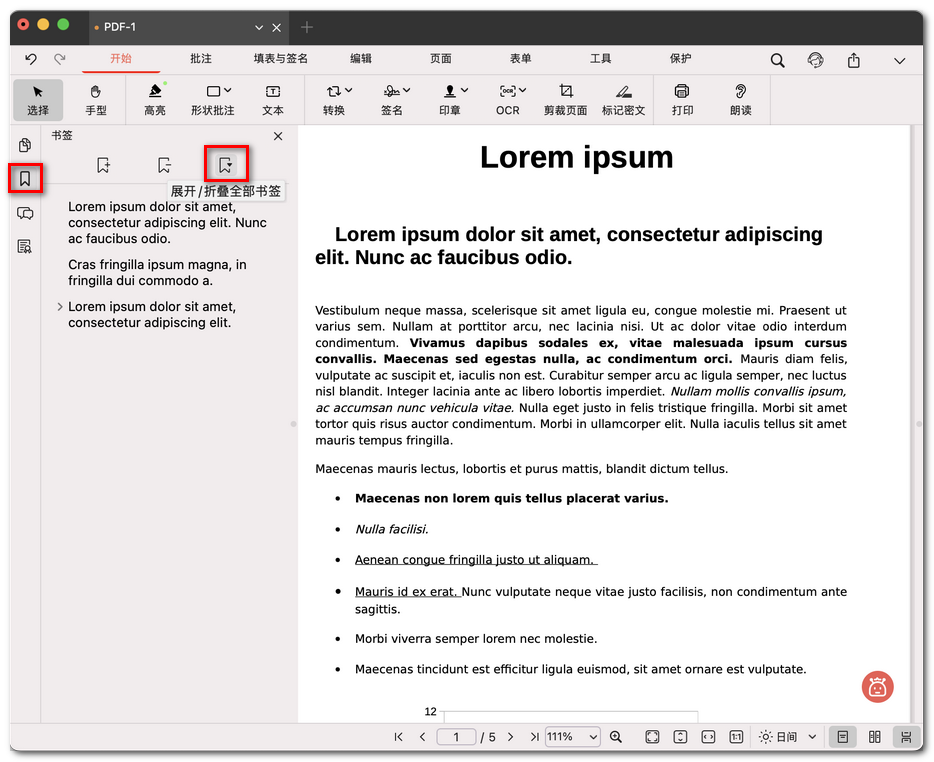Click the 打印 print button

682,99
